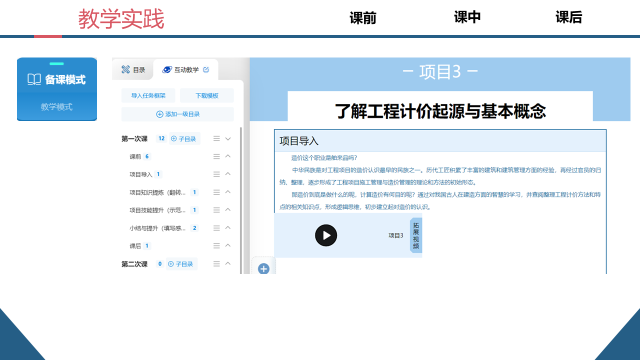640x360 pixels.
Task: Click 添加一级目录 button
Action: click(x=178, y=114)
